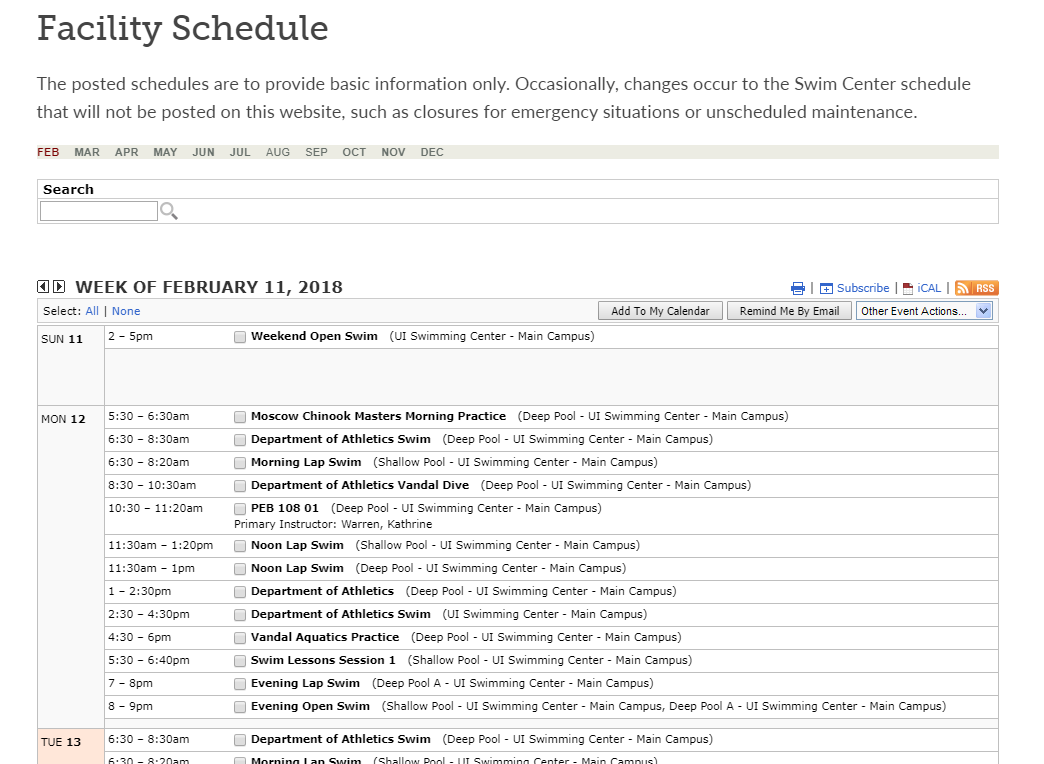Choose the NOV month tab
The width and height of the screenshot is (1044, 764).
point(393,152)
